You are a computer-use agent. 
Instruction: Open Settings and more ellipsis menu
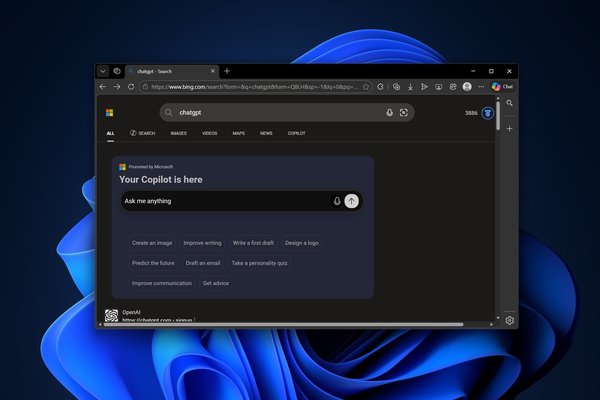[x=481, y=87]
